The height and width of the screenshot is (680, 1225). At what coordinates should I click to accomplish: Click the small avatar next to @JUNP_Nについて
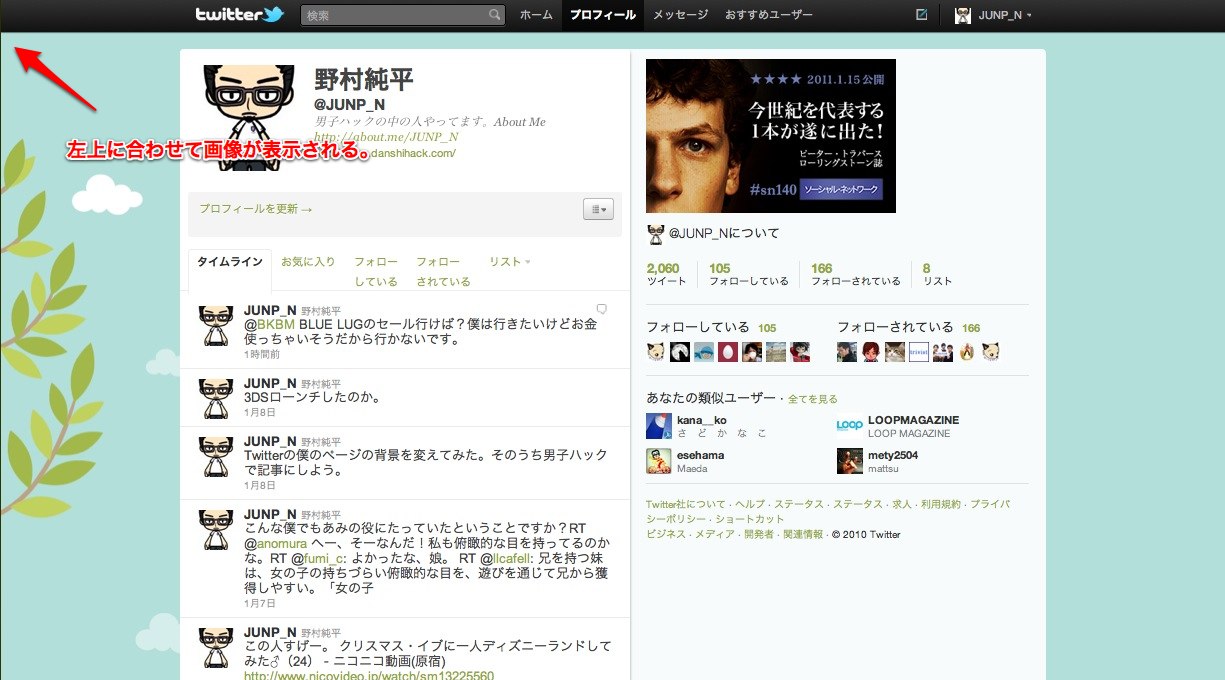(655, 233)
